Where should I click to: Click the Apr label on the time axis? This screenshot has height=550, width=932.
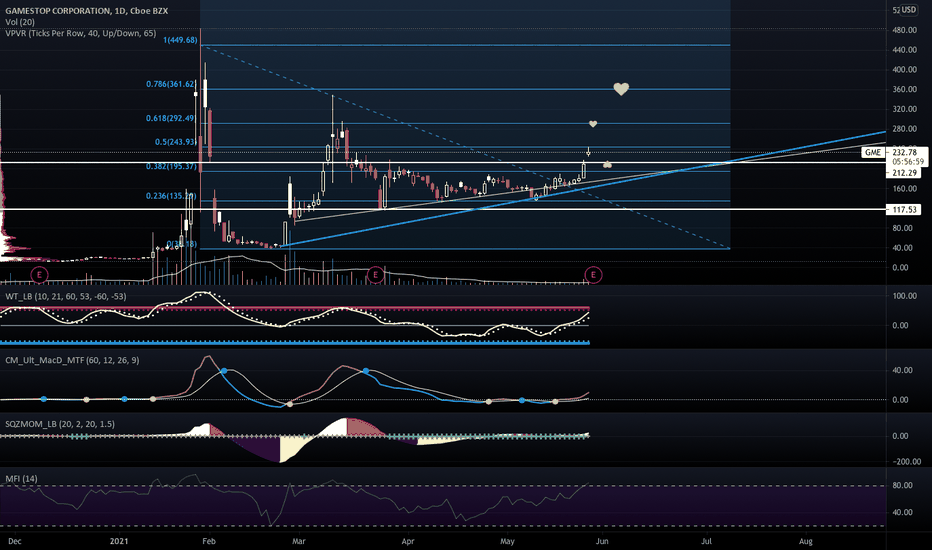coord(408,541)
